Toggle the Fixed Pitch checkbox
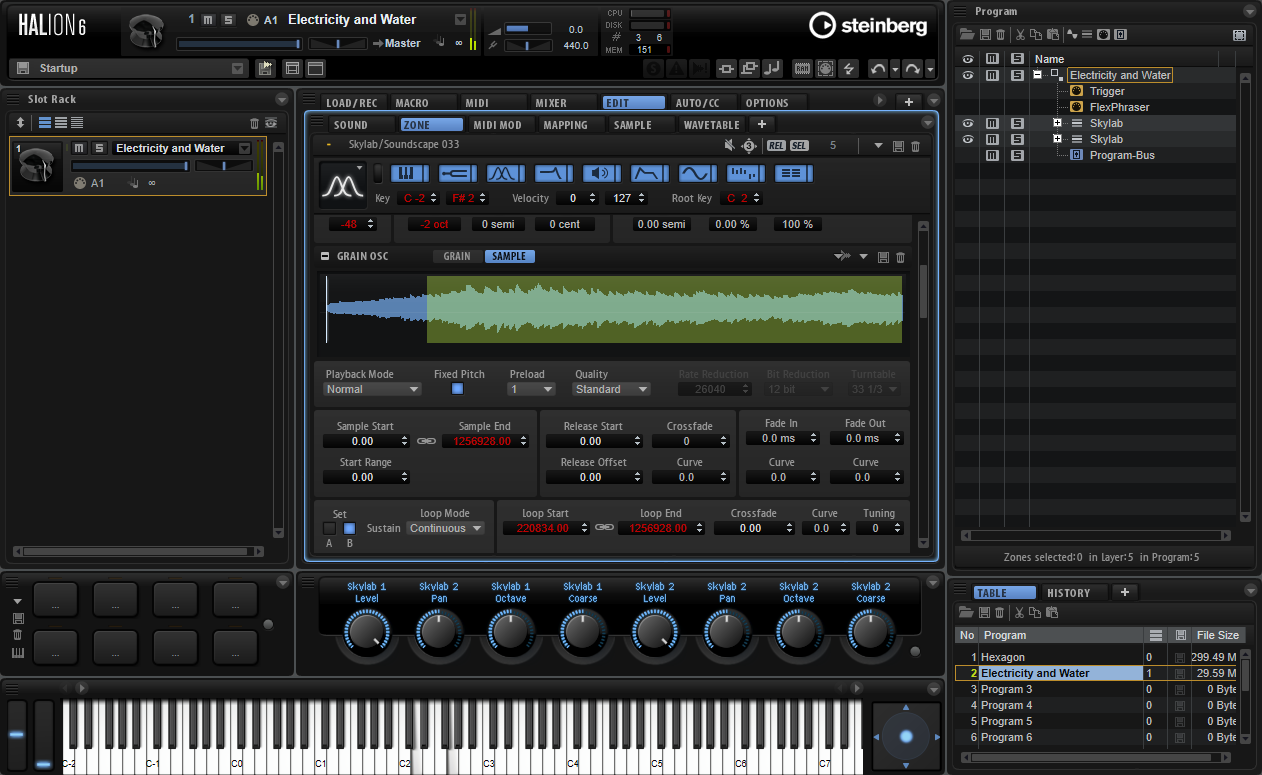Image resolution: width=1262 pixels, height=775 pixels. 457,389
